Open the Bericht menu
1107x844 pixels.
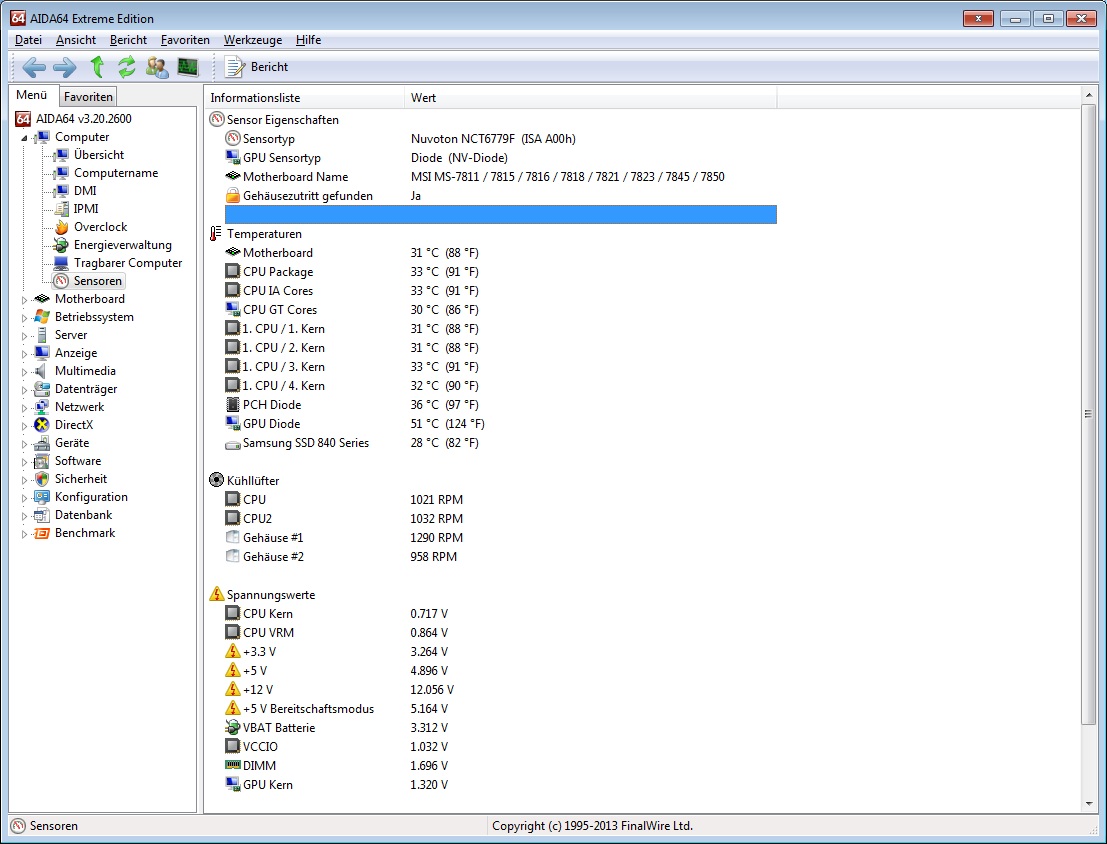(128, 40)
